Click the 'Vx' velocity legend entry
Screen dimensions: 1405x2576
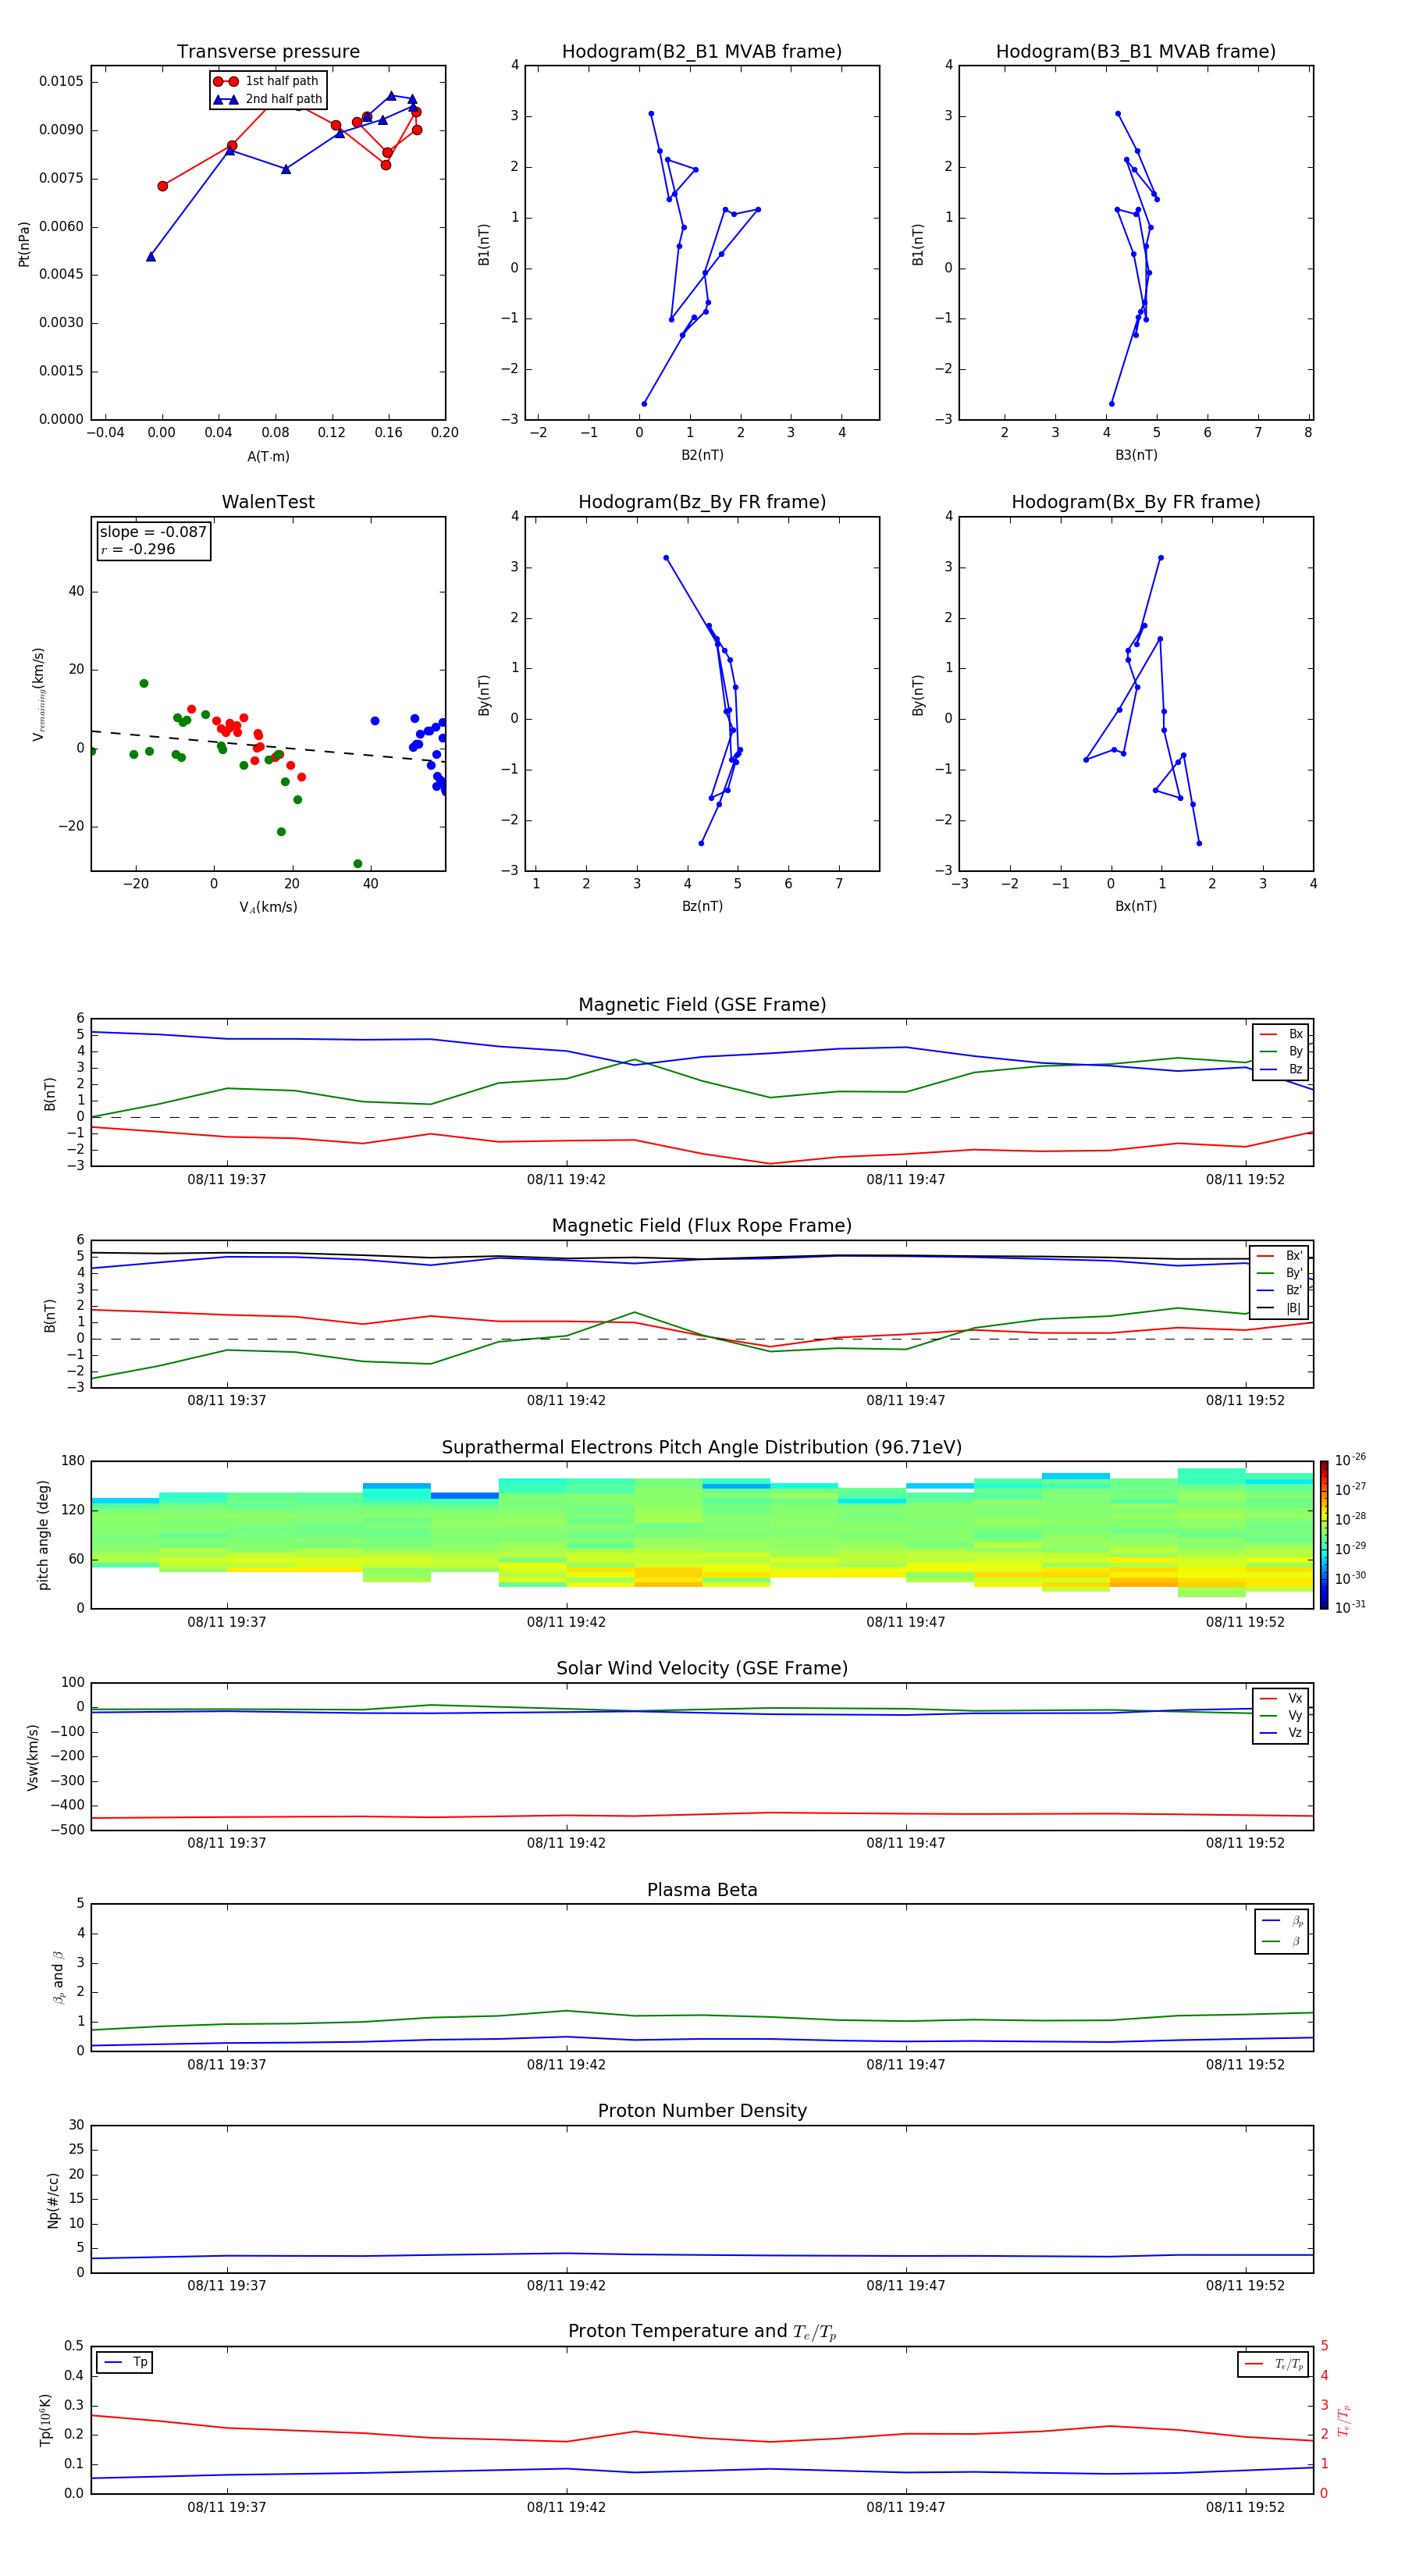click(1282, 1698)
